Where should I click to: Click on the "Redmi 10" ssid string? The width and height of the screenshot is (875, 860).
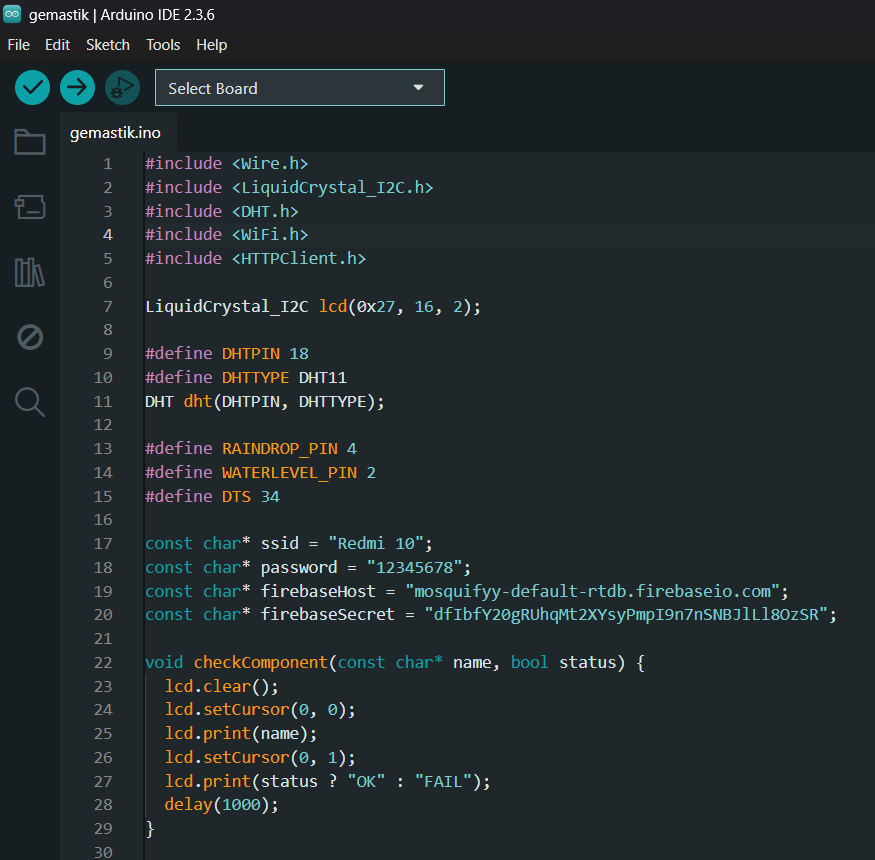(376, 544)
